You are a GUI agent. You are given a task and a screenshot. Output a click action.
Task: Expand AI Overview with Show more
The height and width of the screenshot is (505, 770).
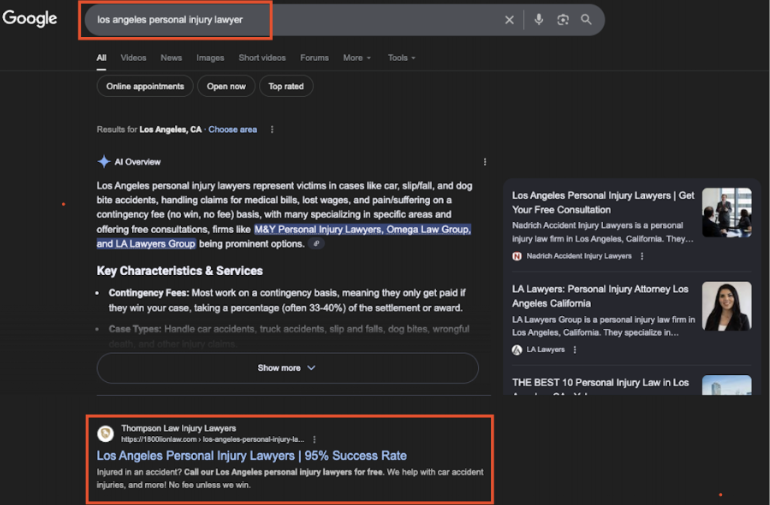click(287, 368)
